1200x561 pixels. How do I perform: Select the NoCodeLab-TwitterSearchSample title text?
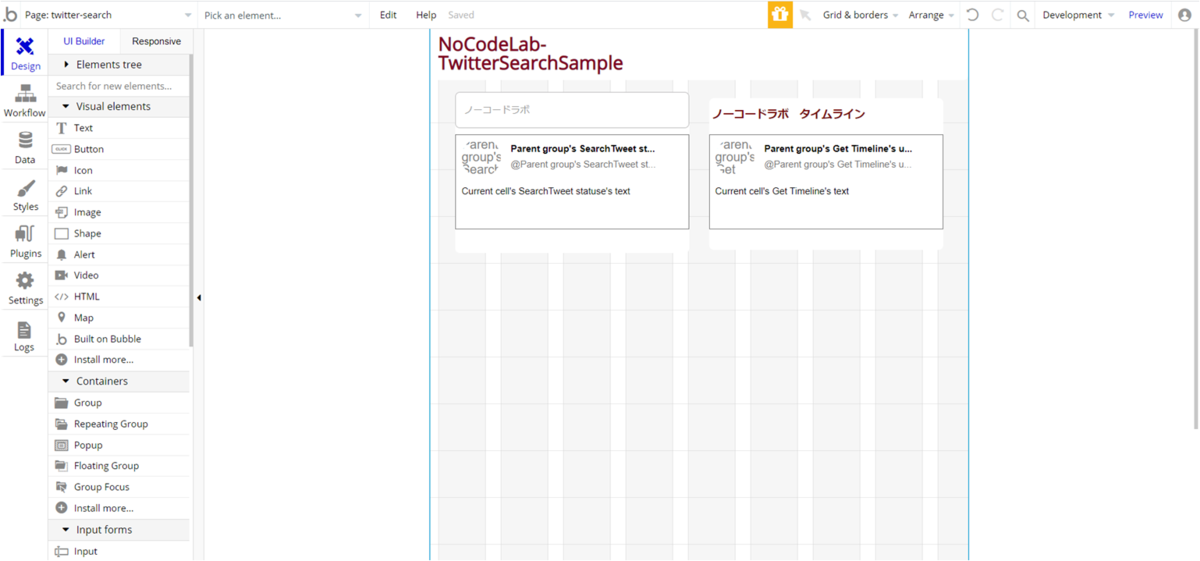(531, 53)
